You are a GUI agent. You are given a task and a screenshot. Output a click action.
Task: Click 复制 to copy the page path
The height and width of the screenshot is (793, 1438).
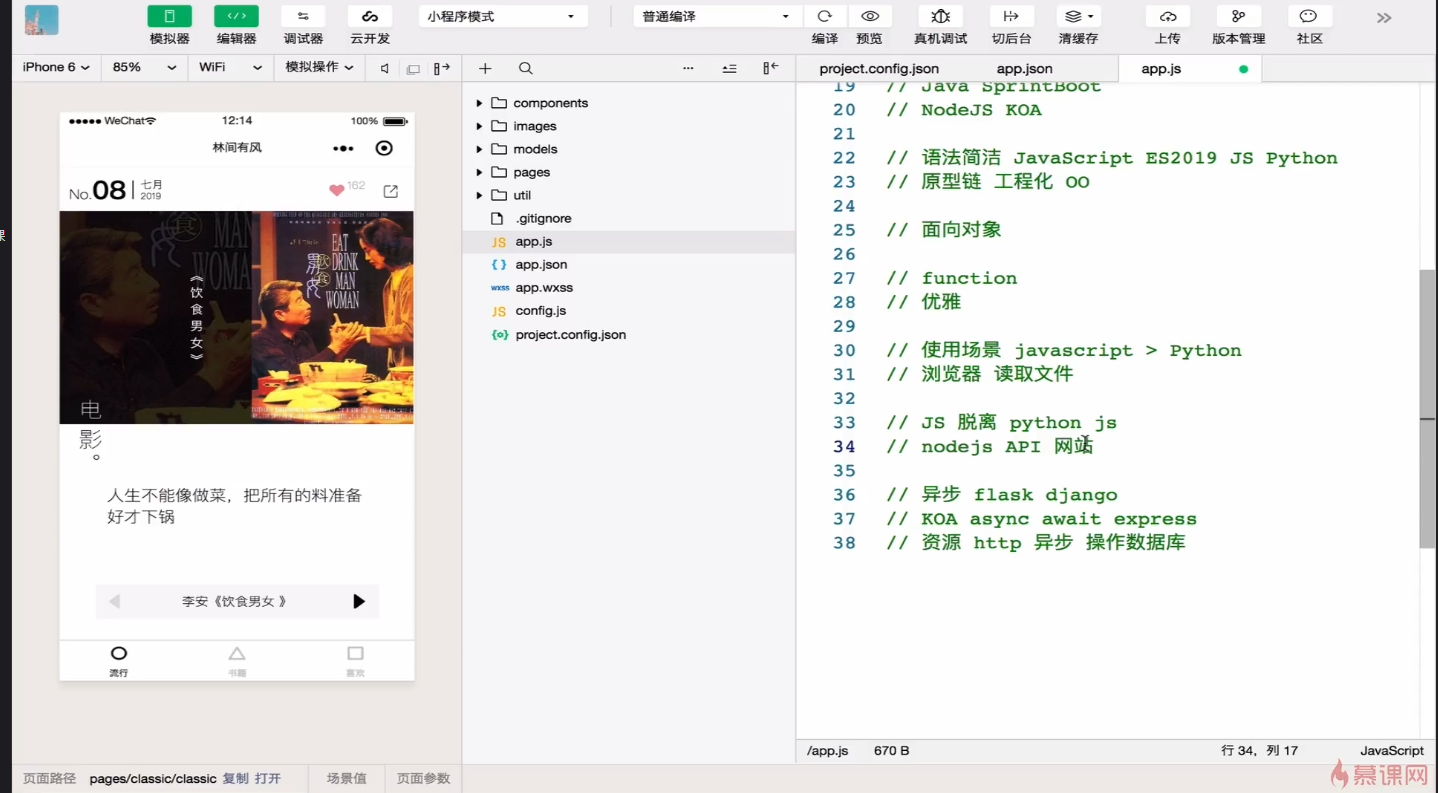[x=235, y=778]
